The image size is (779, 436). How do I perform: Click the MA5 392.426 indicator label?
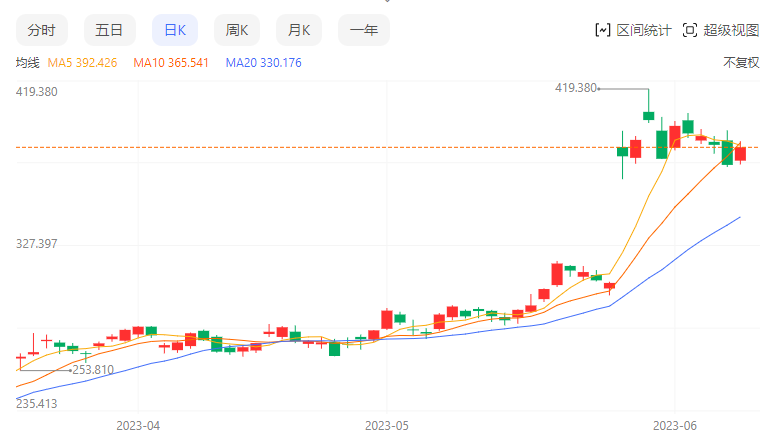pos(82,63)
